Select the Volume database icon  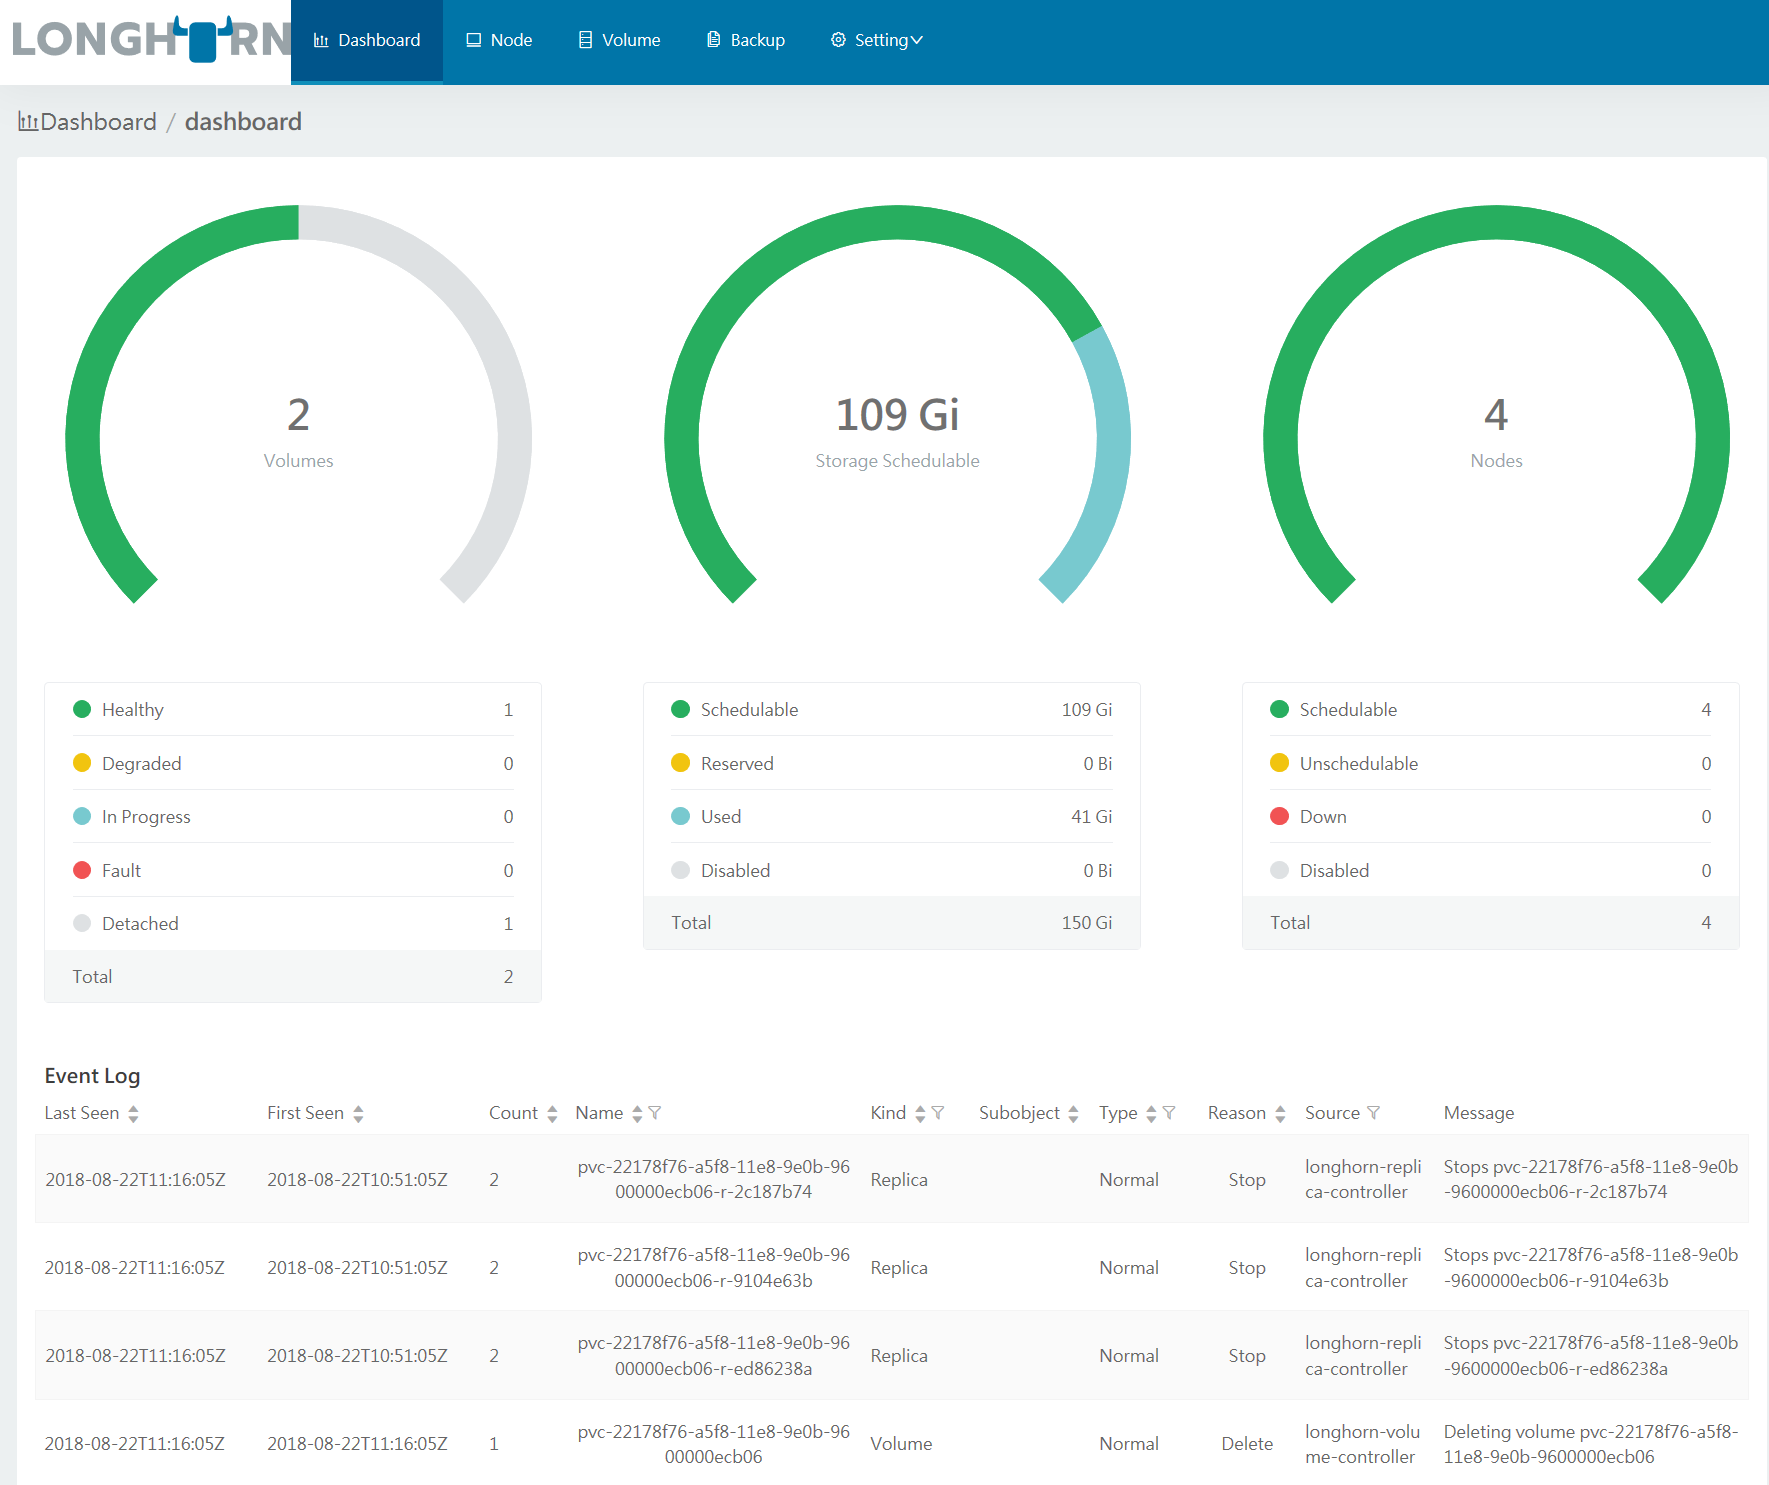[585, 39]
